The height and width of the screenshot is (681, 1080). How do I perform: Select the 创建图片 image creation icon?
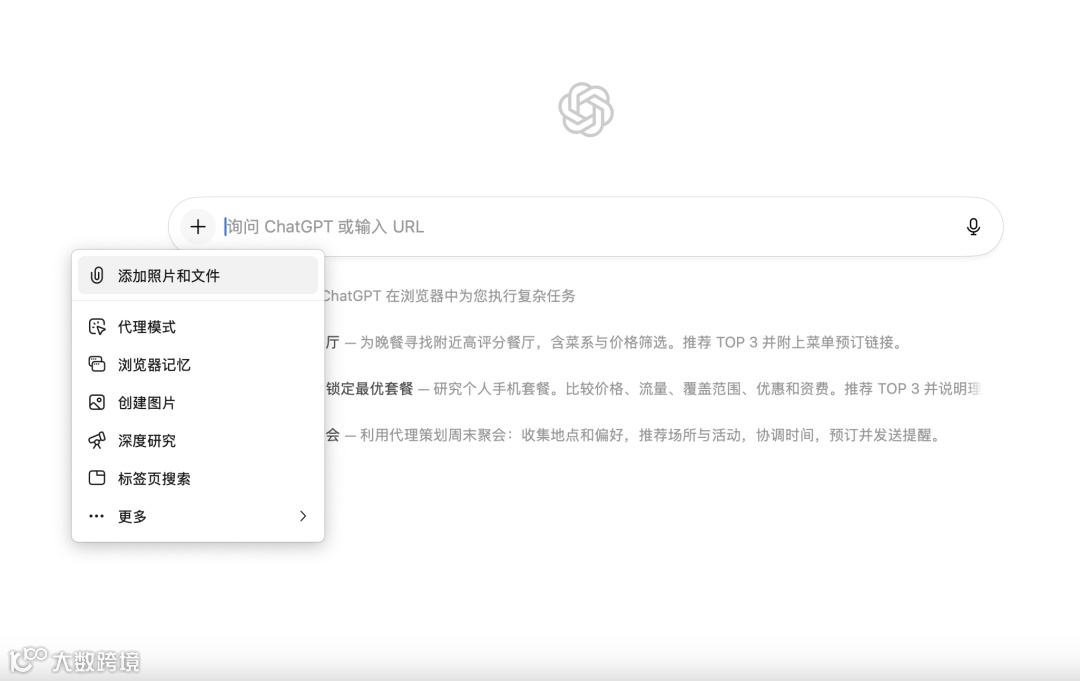[96, 402]
